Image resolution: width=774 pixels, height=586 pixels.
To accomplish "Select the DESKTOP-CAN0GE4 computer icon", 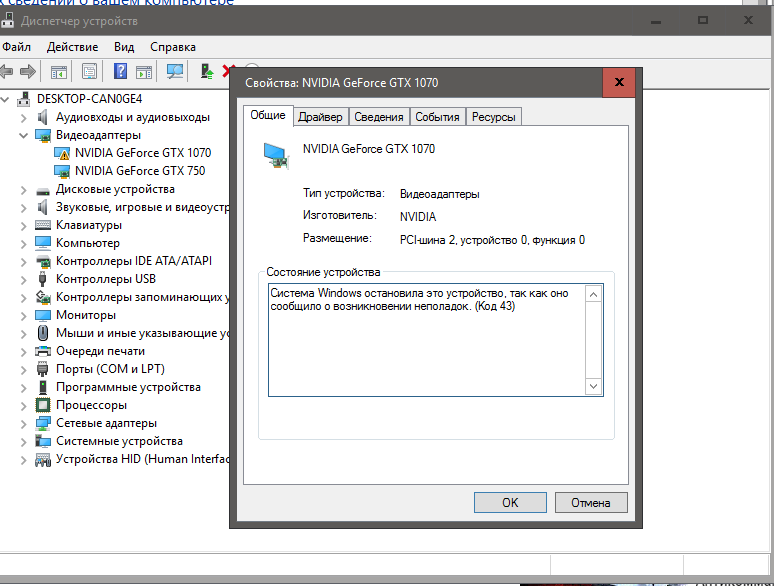I will click(23, 99).
